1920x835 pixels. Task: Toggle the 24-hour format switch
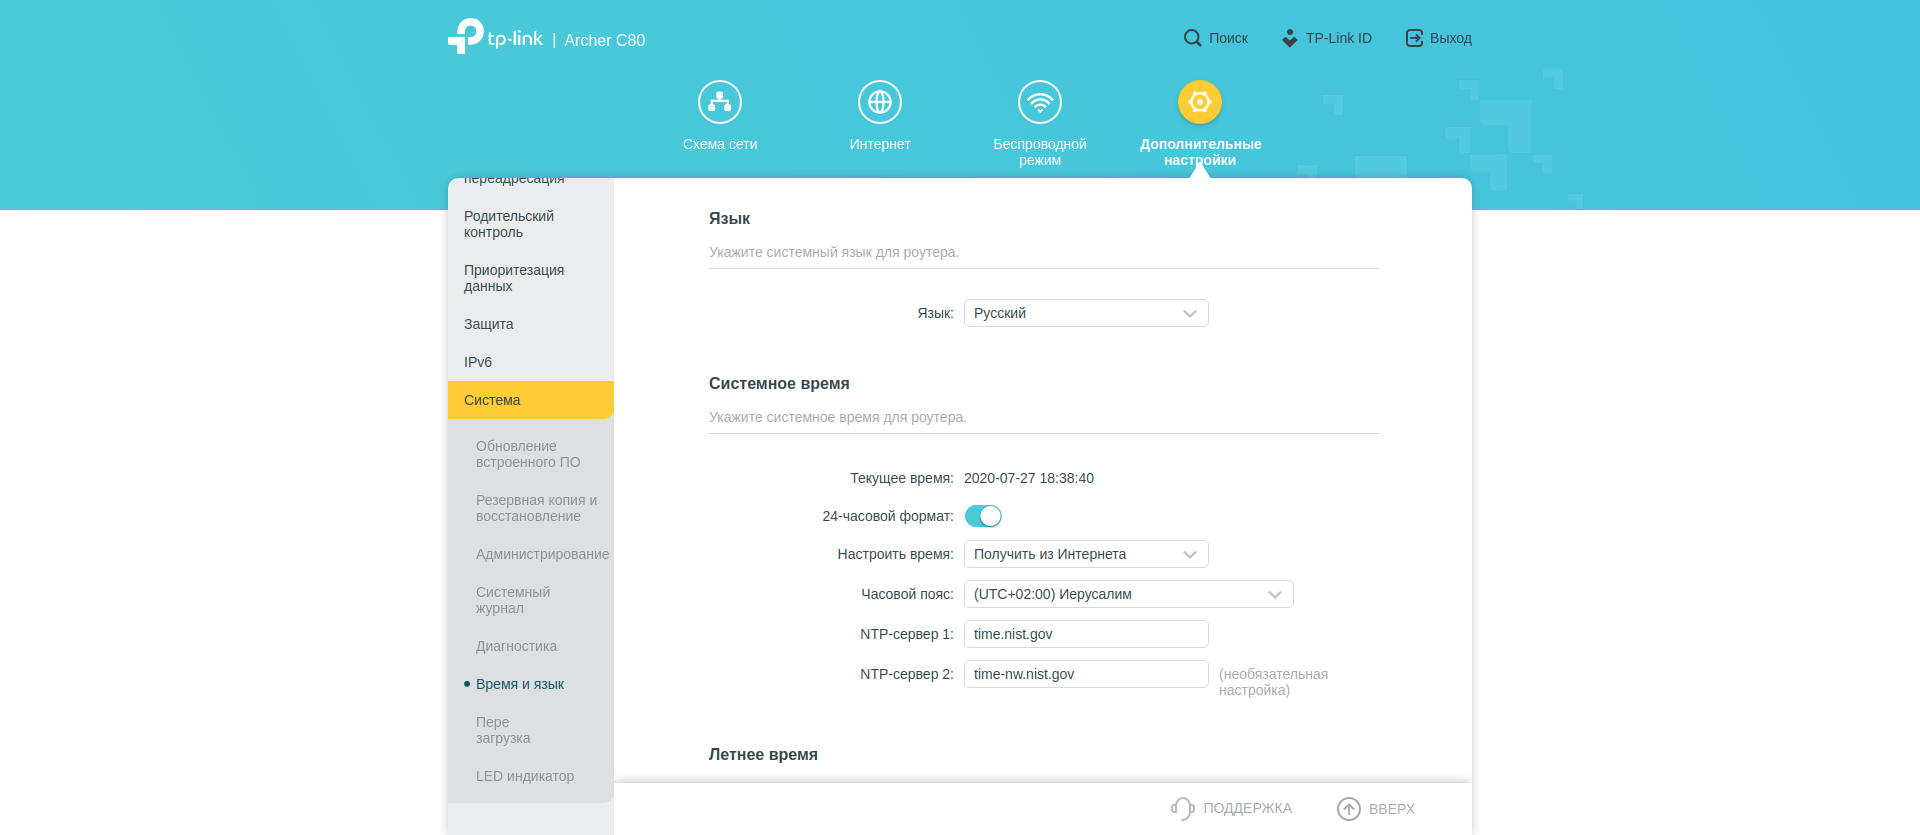click(983, 516)
